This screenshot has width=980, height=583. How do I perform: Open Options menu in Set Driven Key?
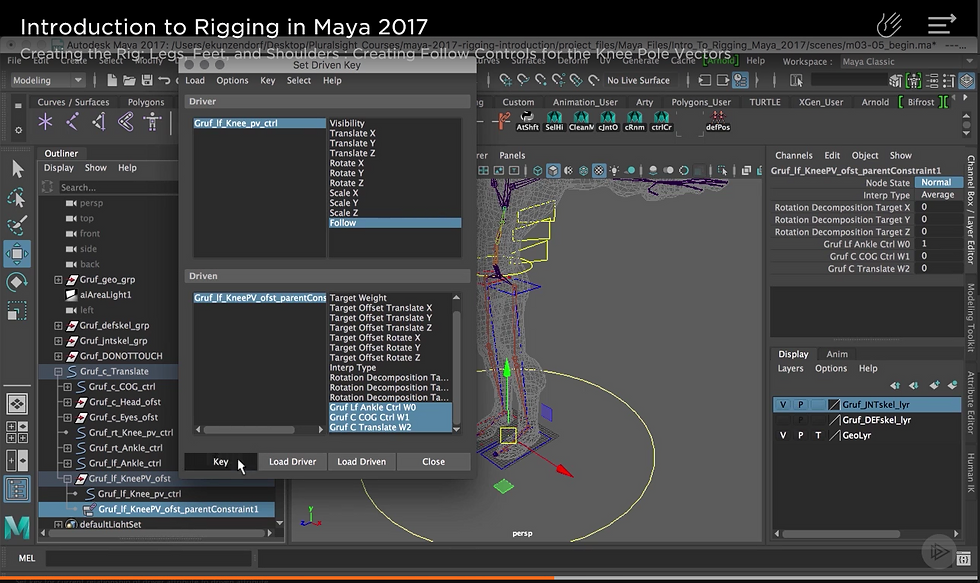(x=232, y=81)
